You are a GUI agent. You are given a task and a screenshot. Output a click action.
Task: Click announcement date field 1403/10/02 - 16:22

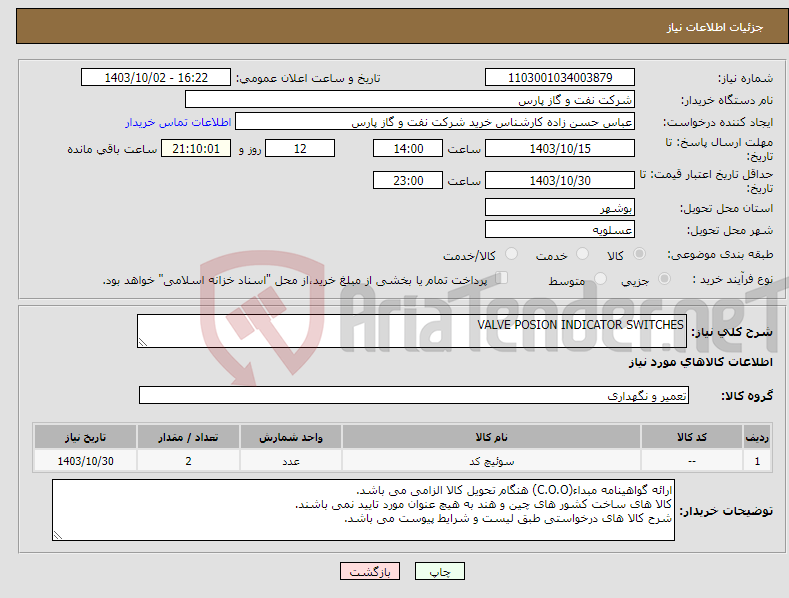155,78
